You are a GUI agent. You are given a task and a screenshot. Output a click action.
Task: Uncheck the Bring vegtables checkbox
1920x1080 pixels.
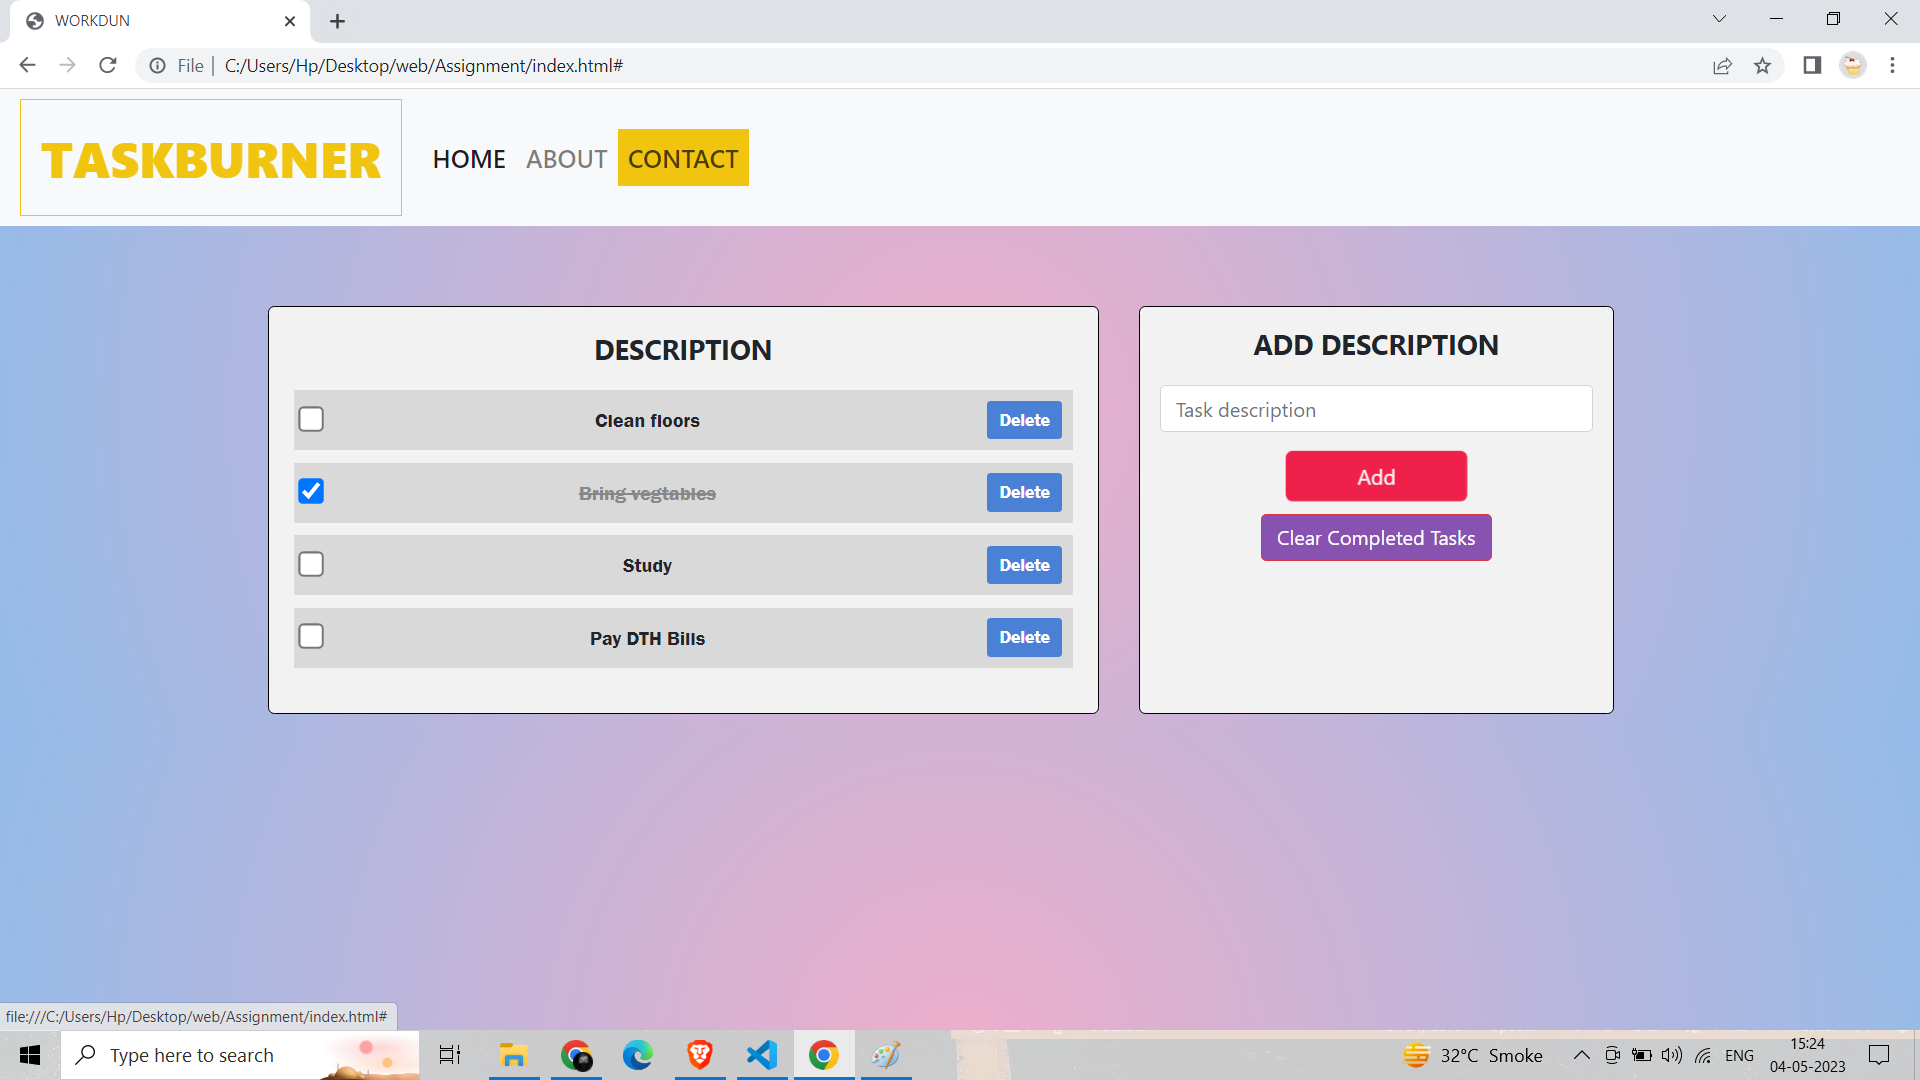point(311,491)
